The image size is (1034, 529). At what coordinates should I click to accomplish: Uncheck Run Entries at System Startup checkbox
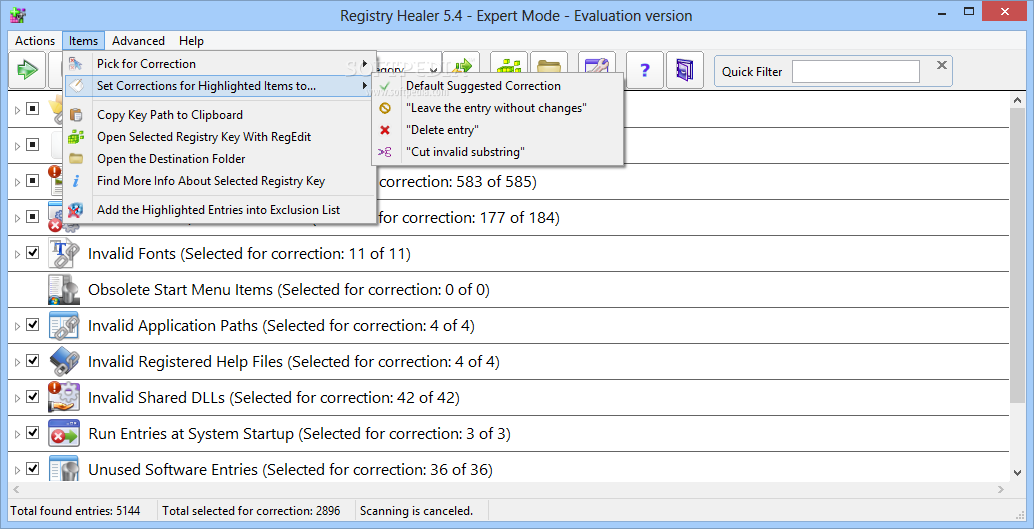(x=33, y=433)
